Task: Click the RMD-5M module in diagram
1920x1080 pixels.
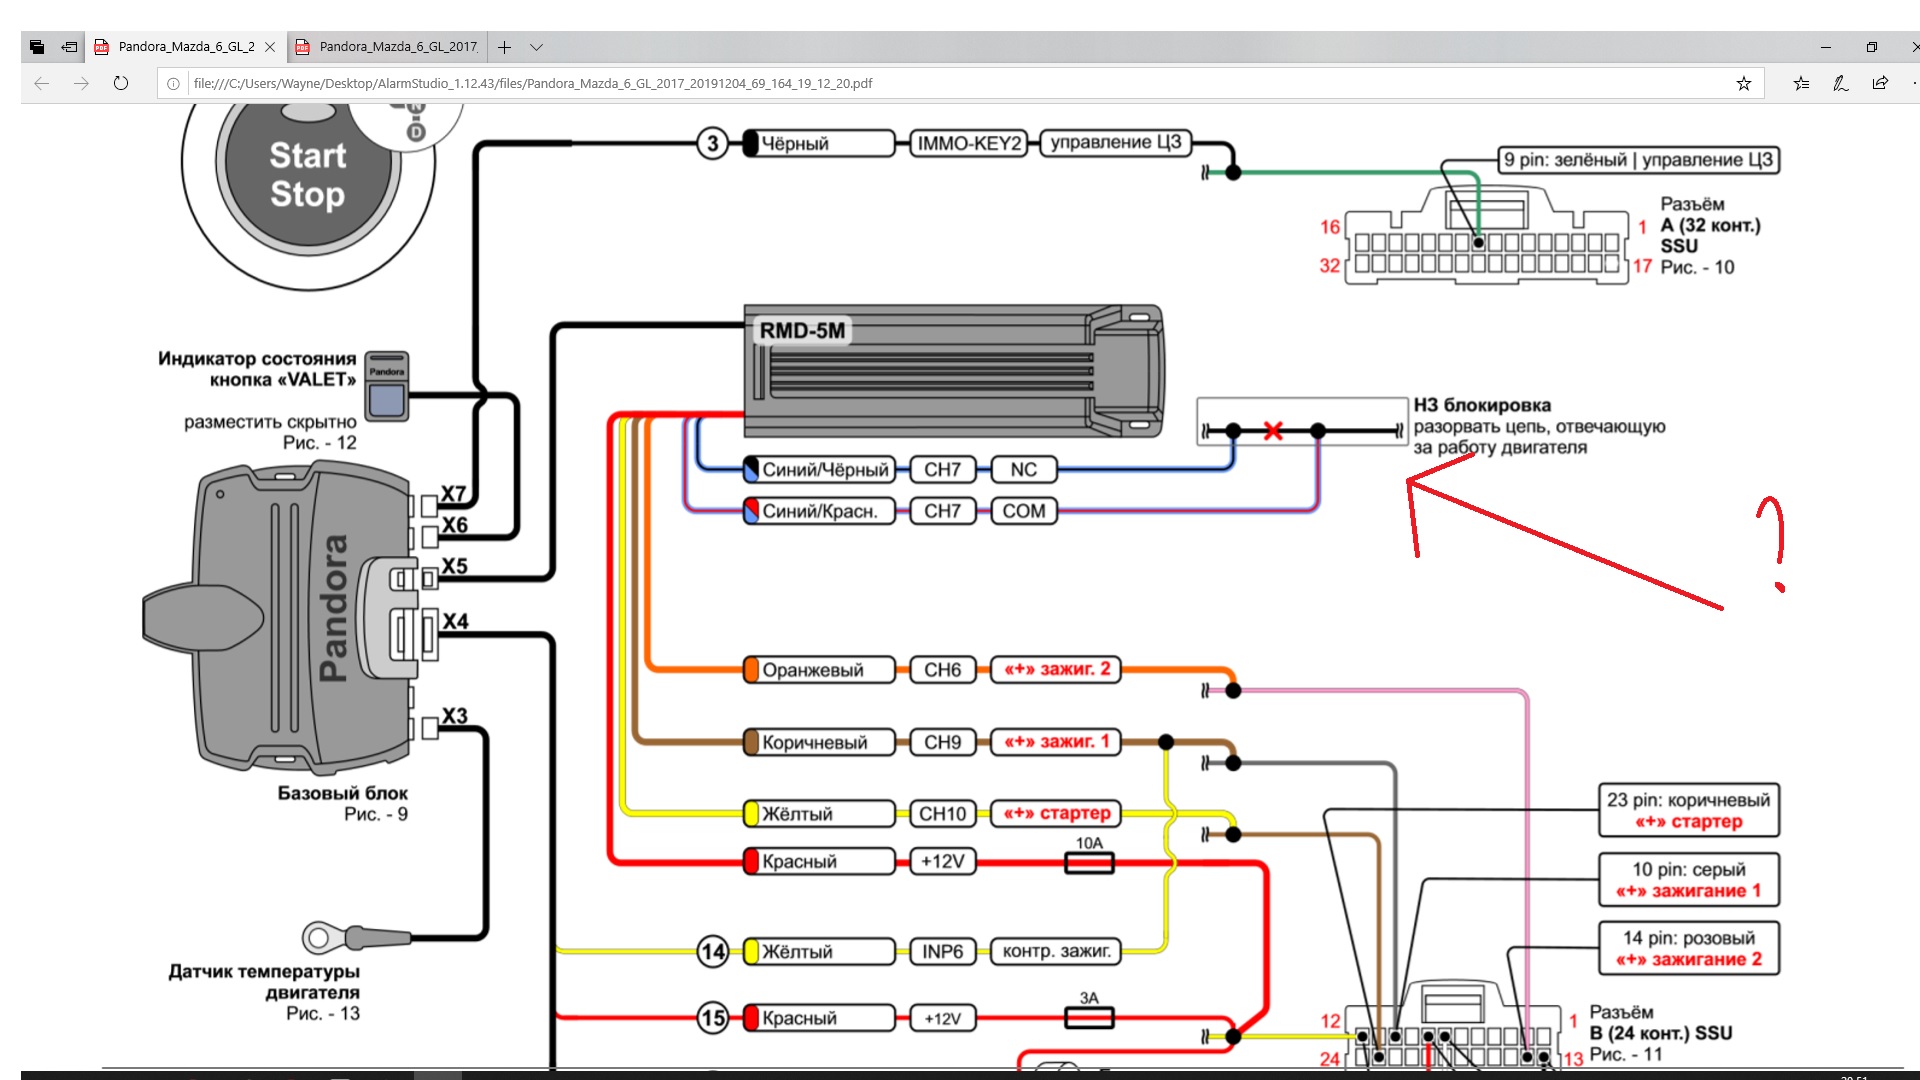Action: 953,370
